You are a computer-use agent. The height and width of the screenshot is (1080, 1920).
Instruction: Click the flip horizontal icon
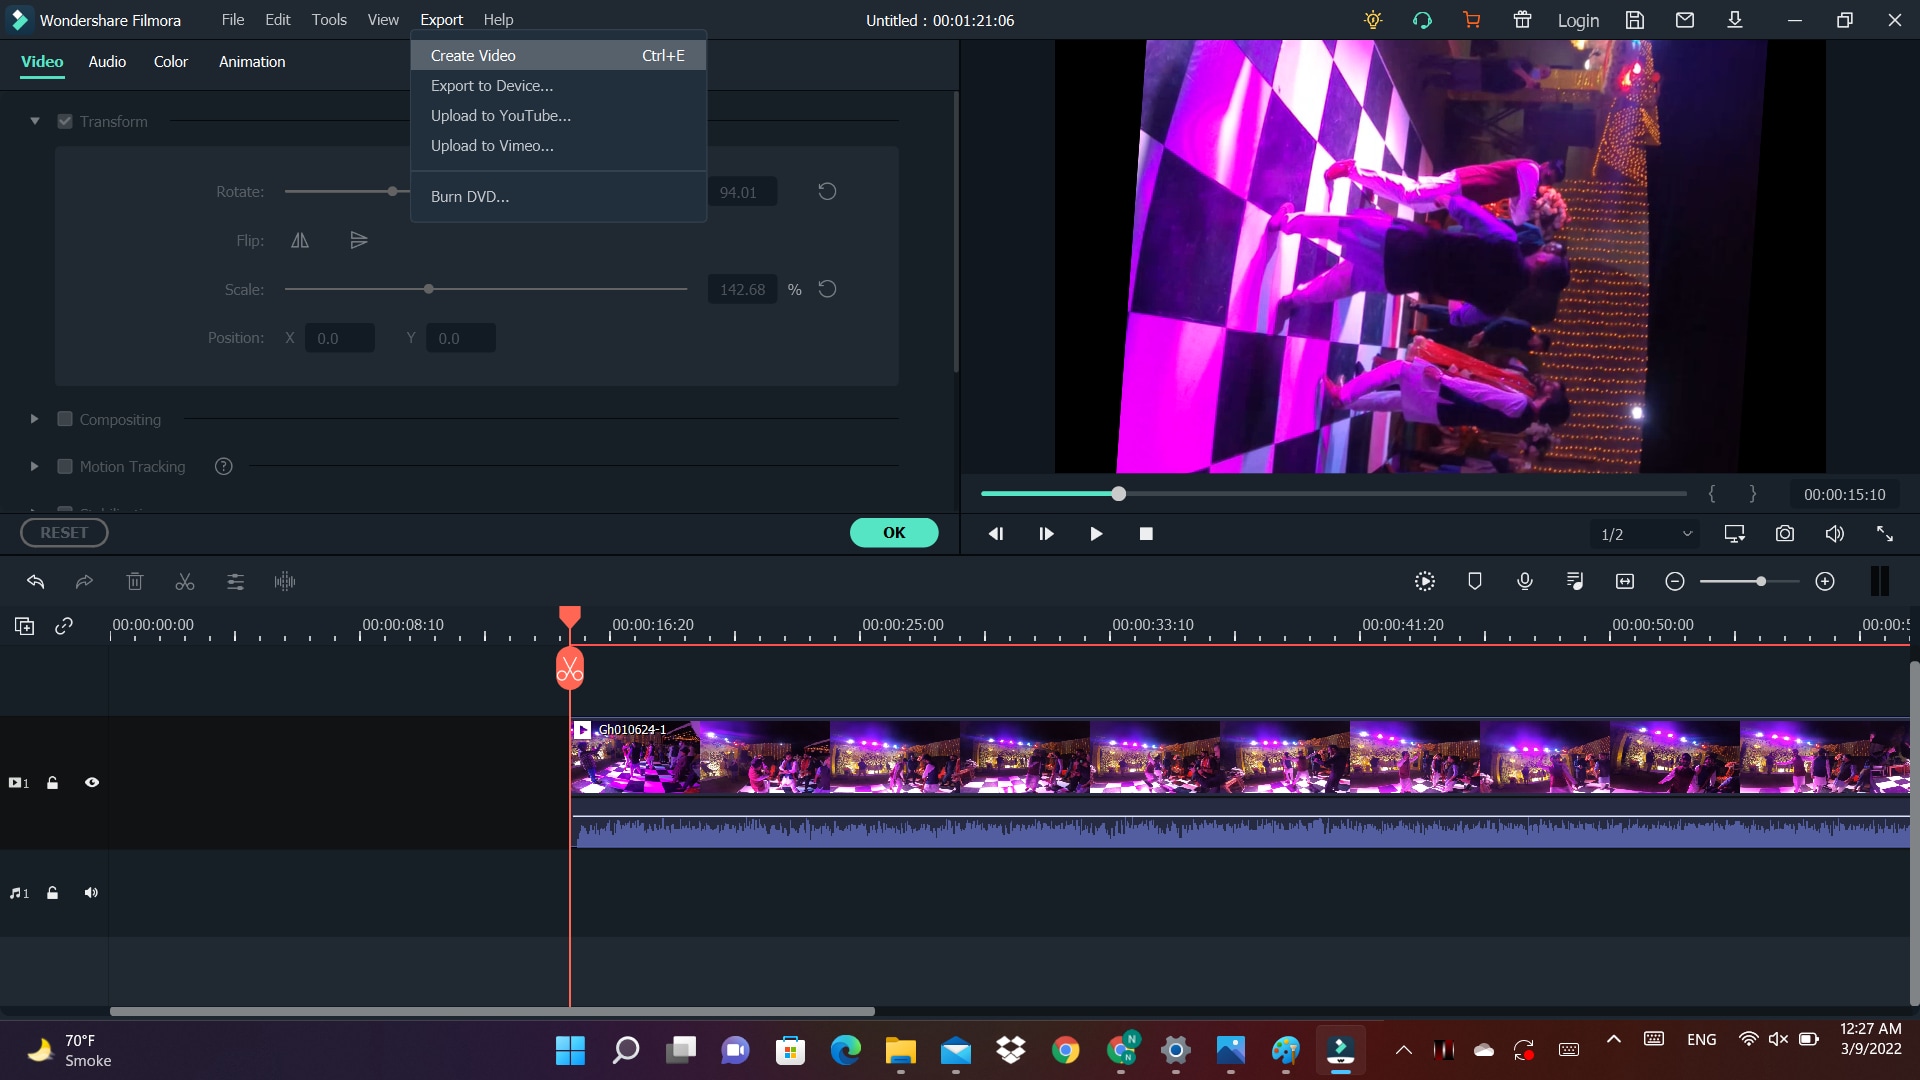[x=300, y=240]
